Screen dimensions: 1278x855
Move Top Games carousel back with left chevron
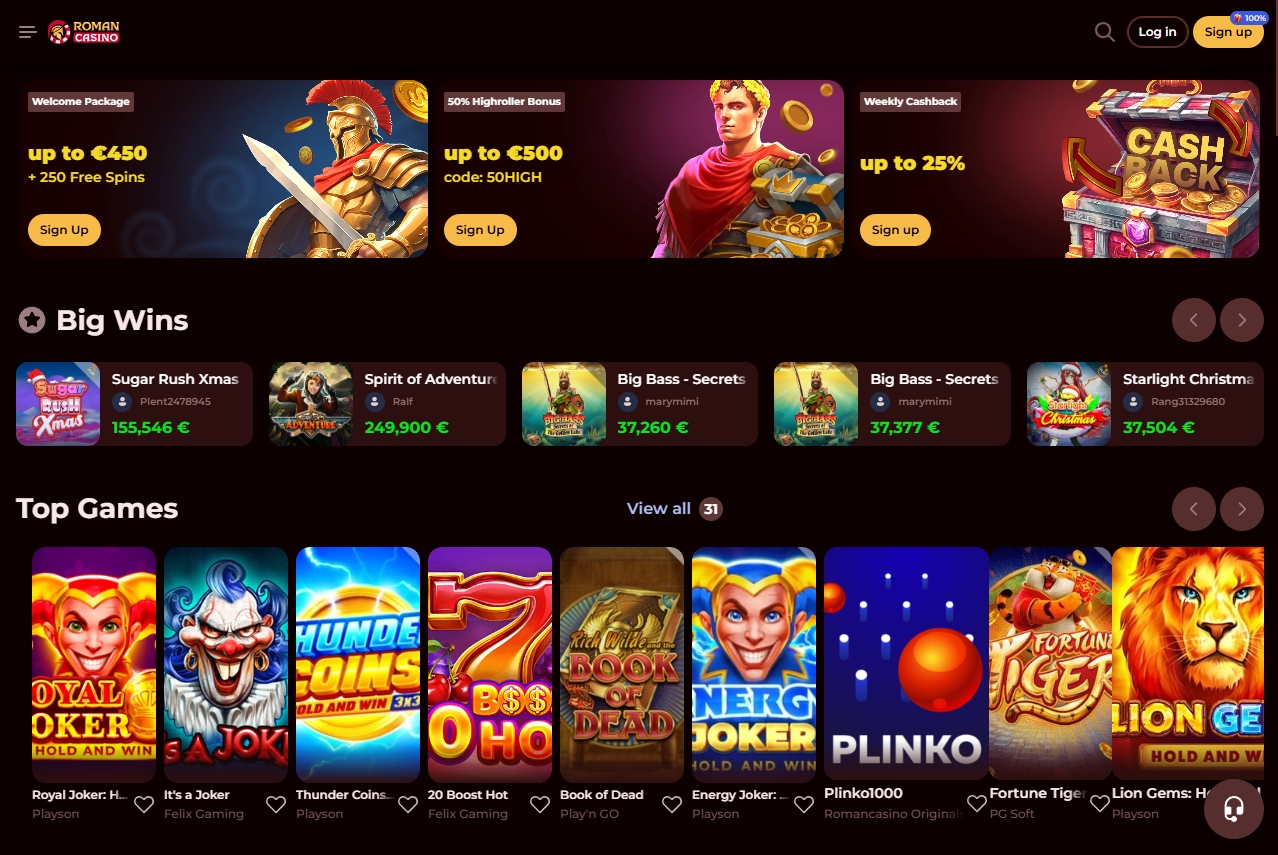click(1194, 509)
